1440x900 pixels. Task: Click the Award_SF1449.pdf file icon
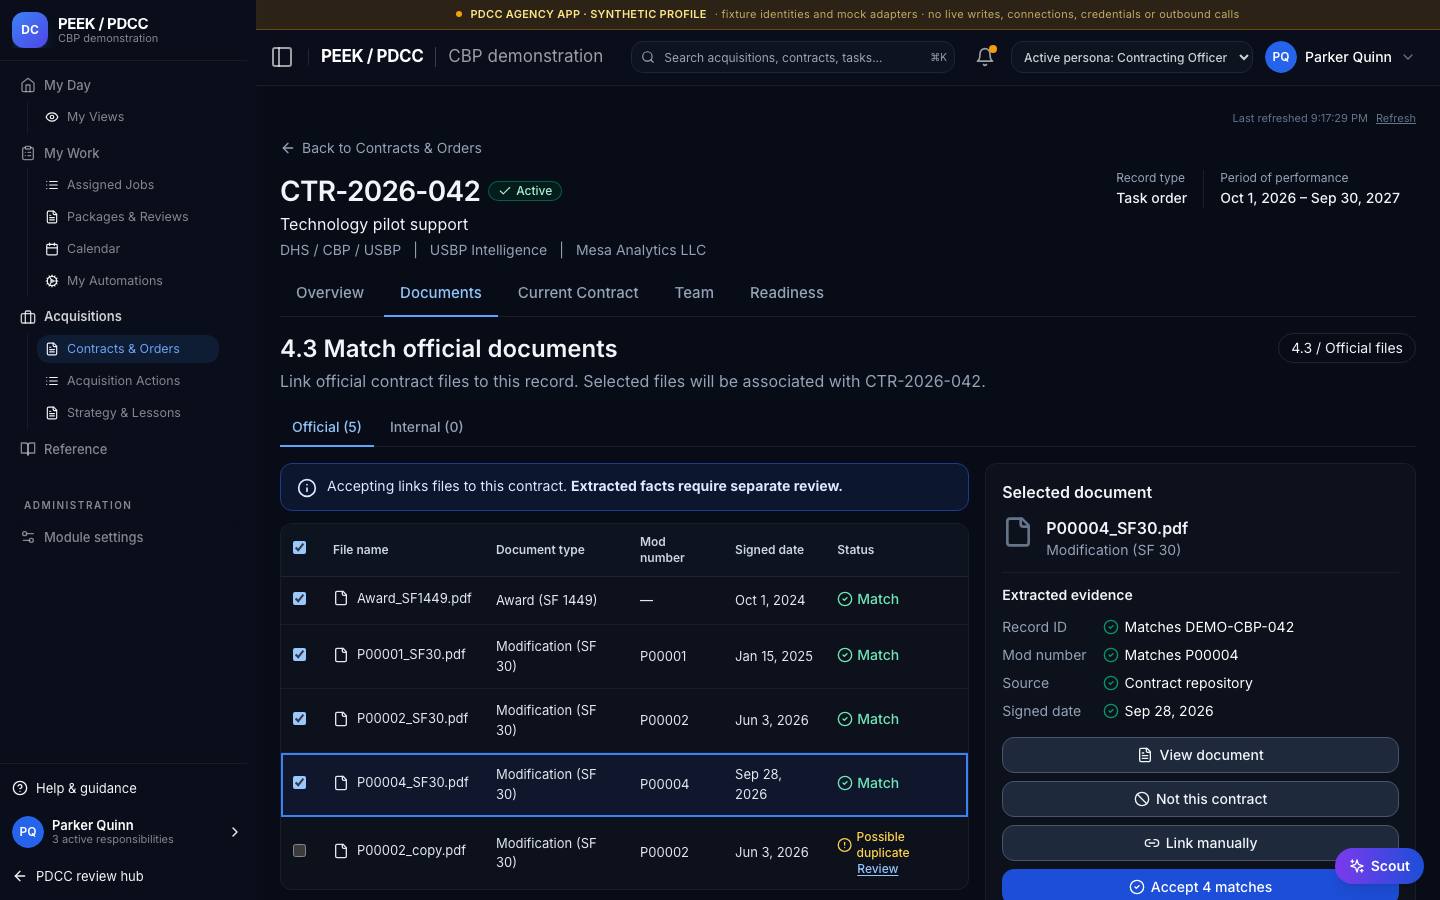coord(341,599)
